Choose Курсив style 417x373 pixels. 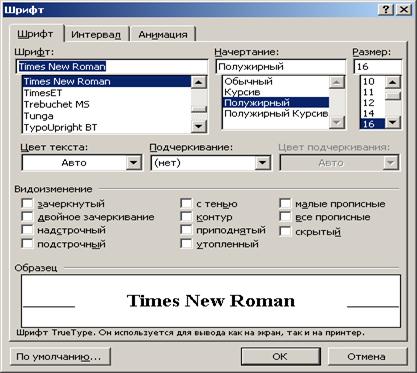pos(276,92)
